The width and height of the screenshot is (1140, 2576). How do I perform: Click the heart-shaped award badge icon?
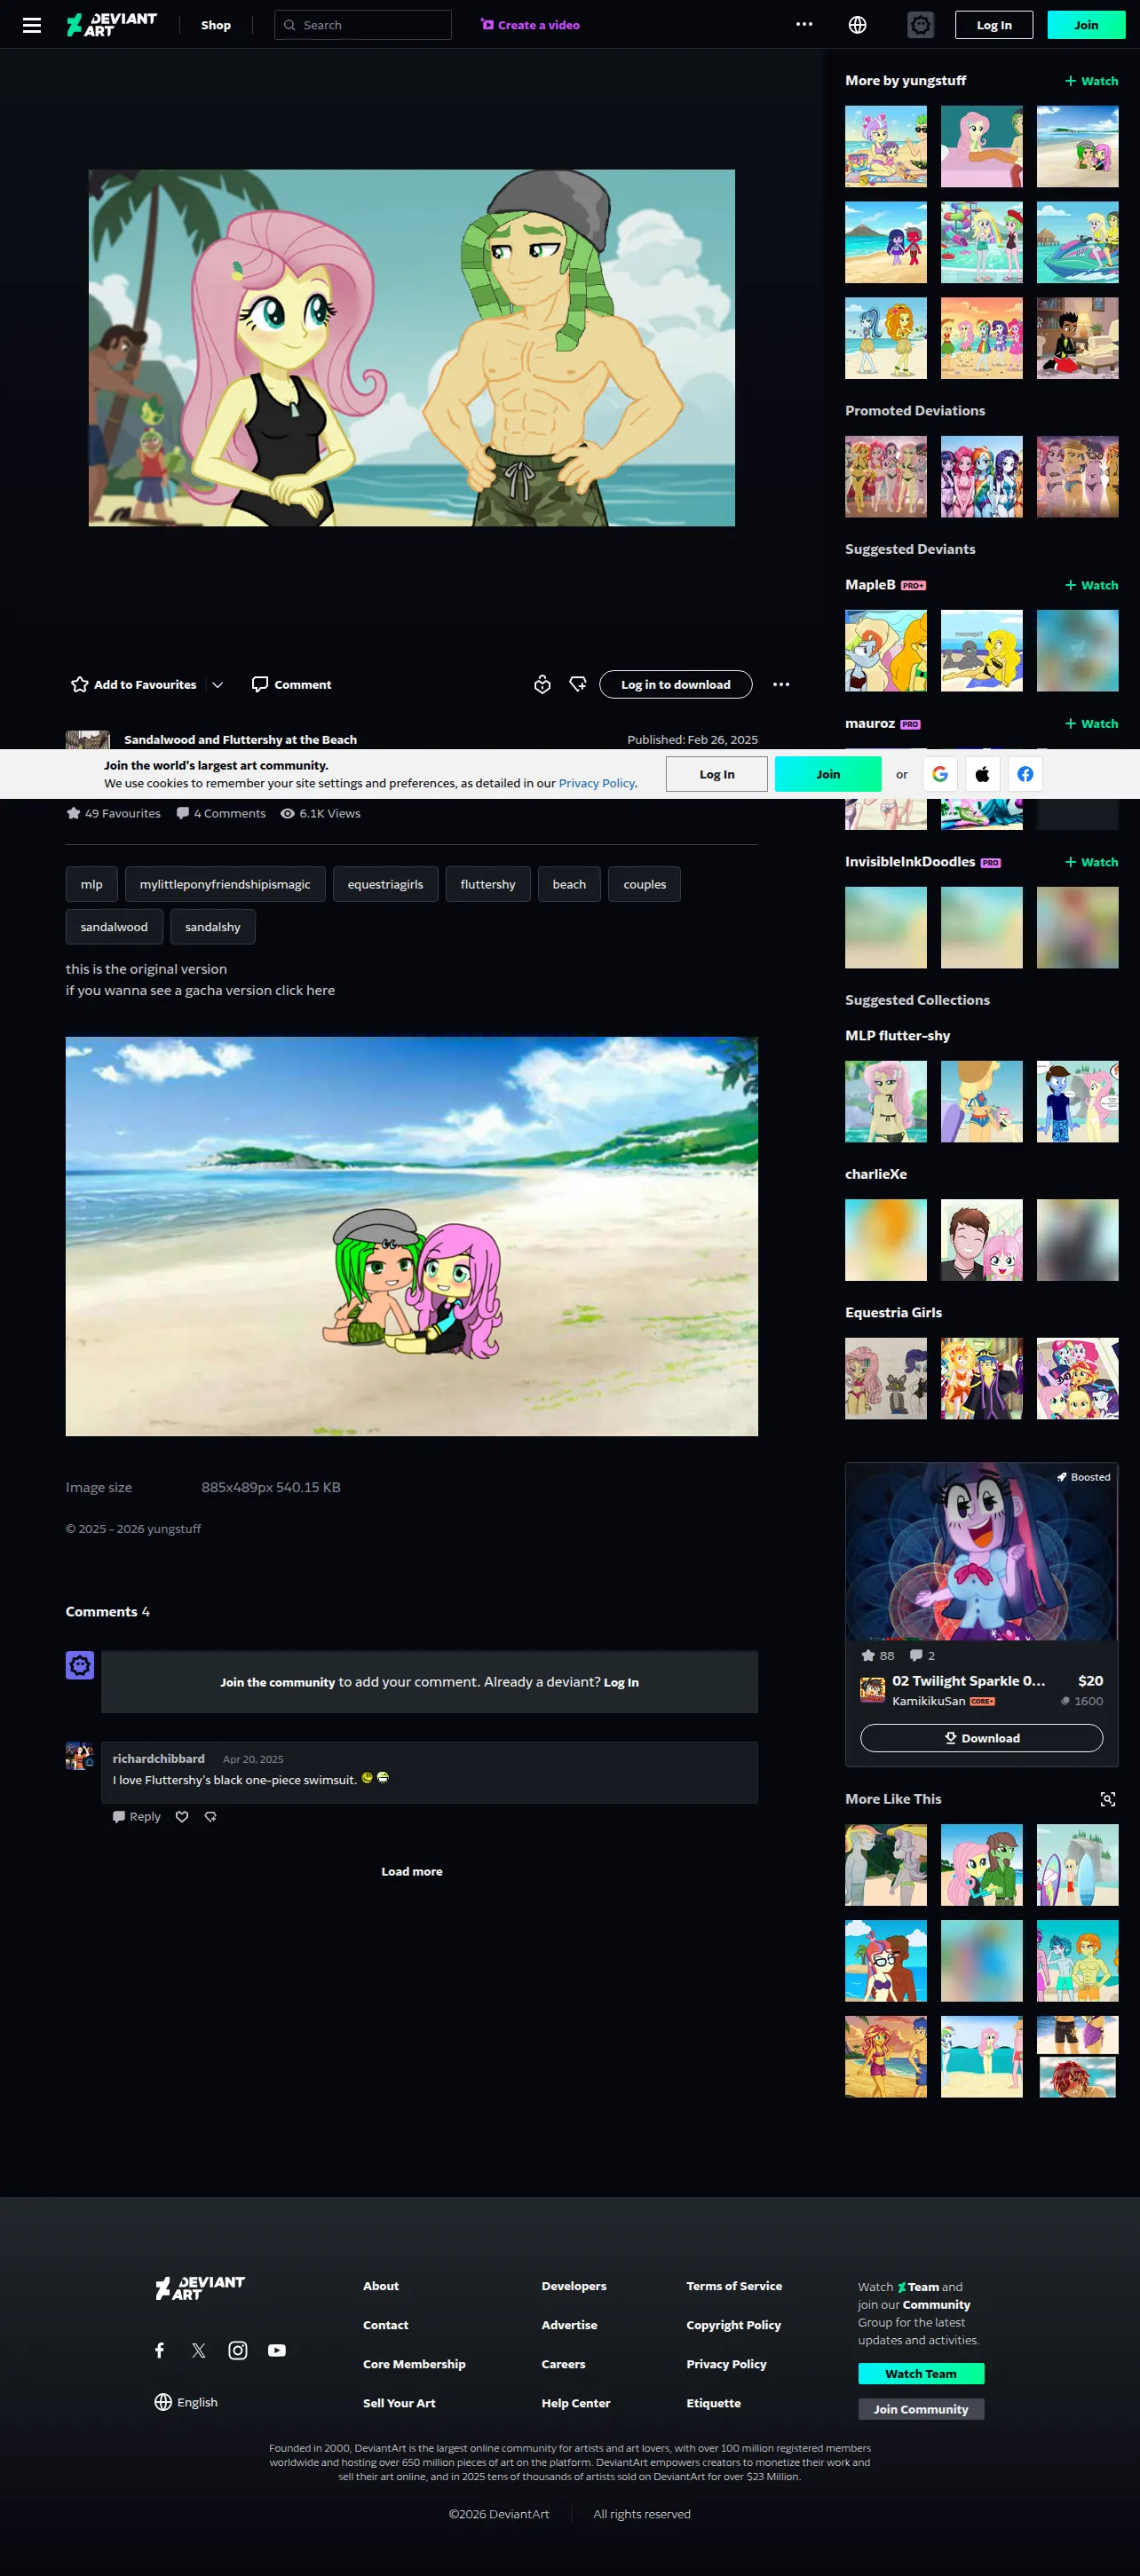coord(542,684)
